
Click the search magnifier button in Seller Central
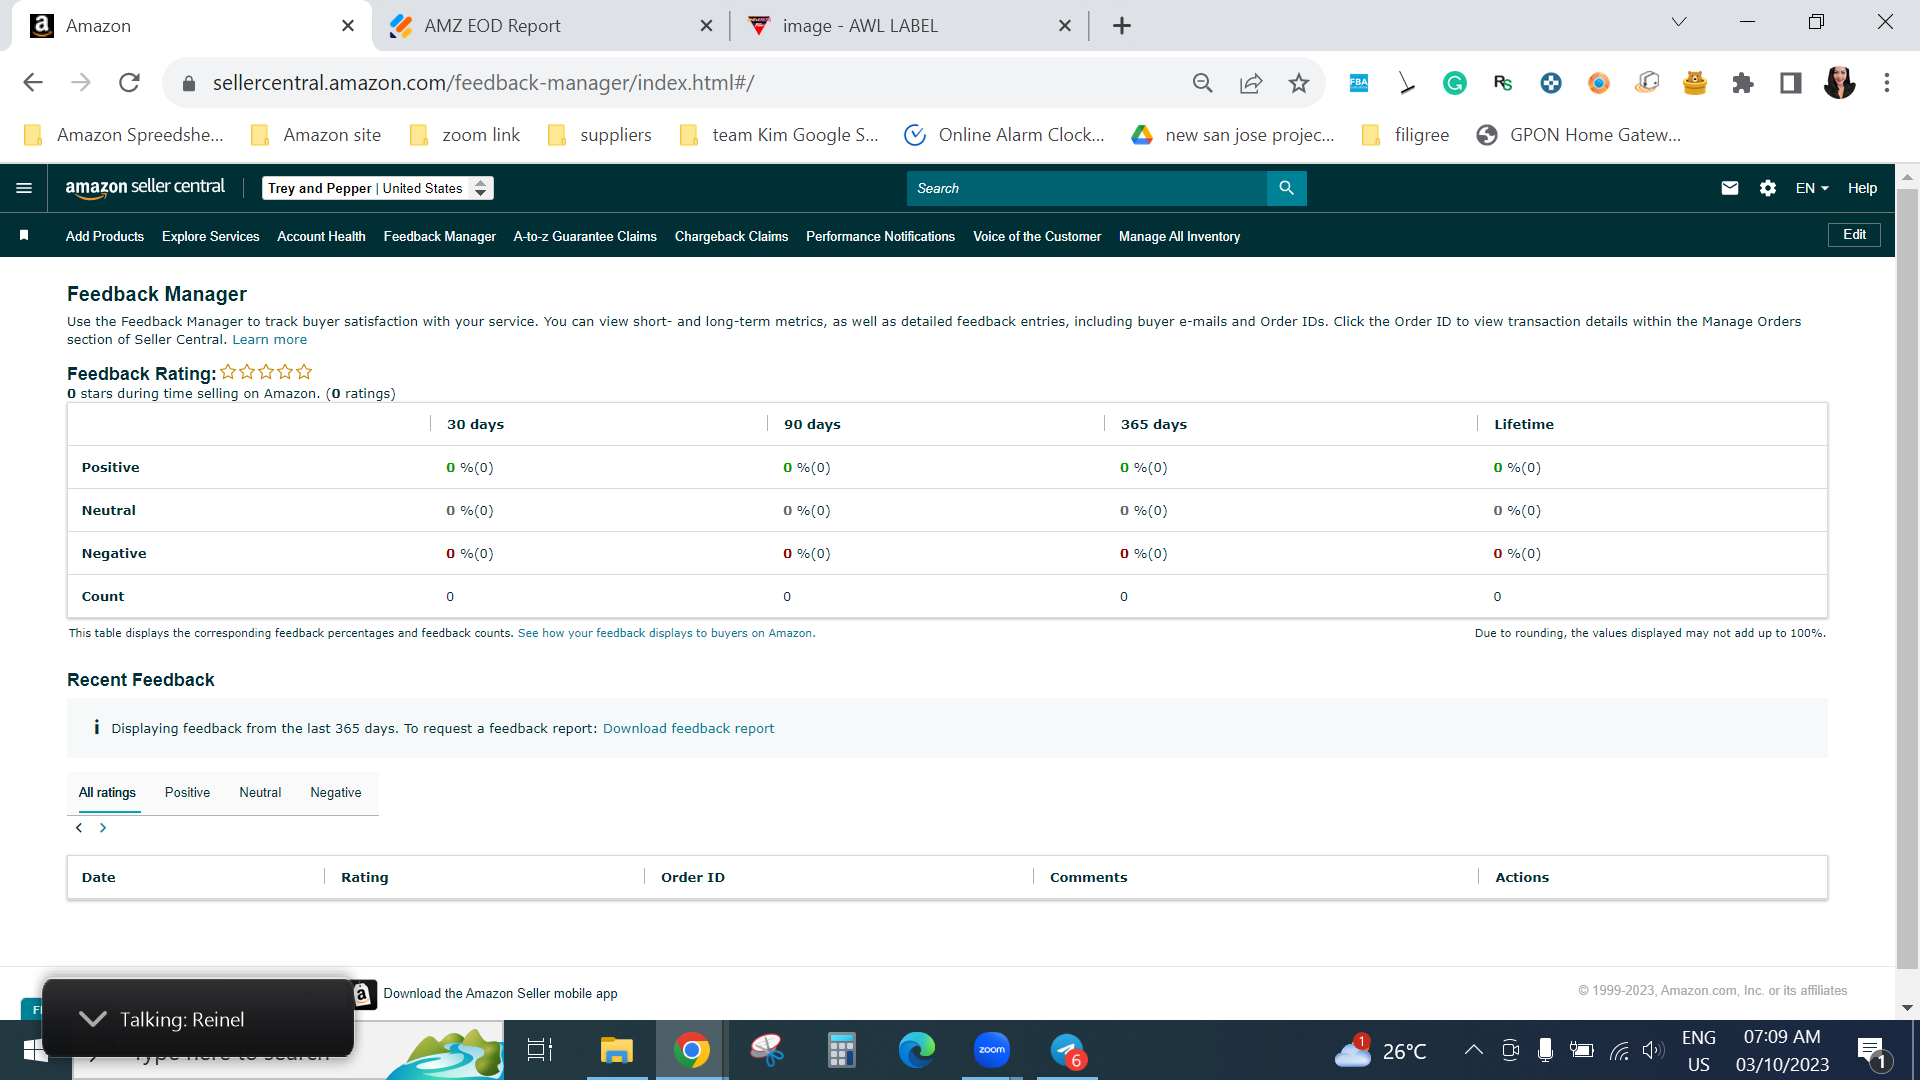(x=1286, y=188)
